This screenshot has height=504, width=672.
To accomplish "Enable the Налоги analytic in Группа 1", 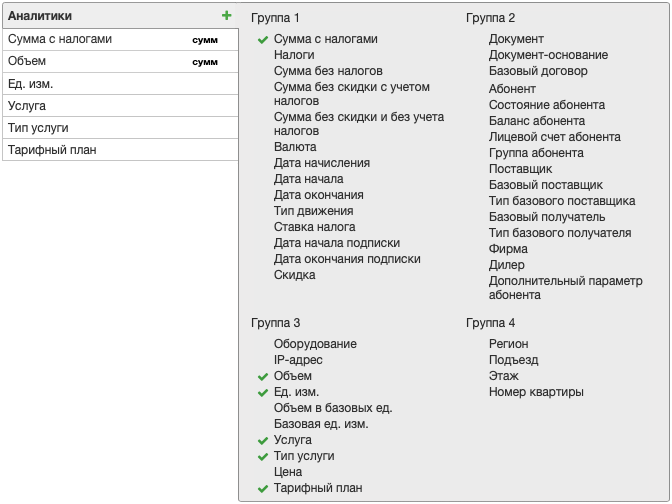I will 294,55.
